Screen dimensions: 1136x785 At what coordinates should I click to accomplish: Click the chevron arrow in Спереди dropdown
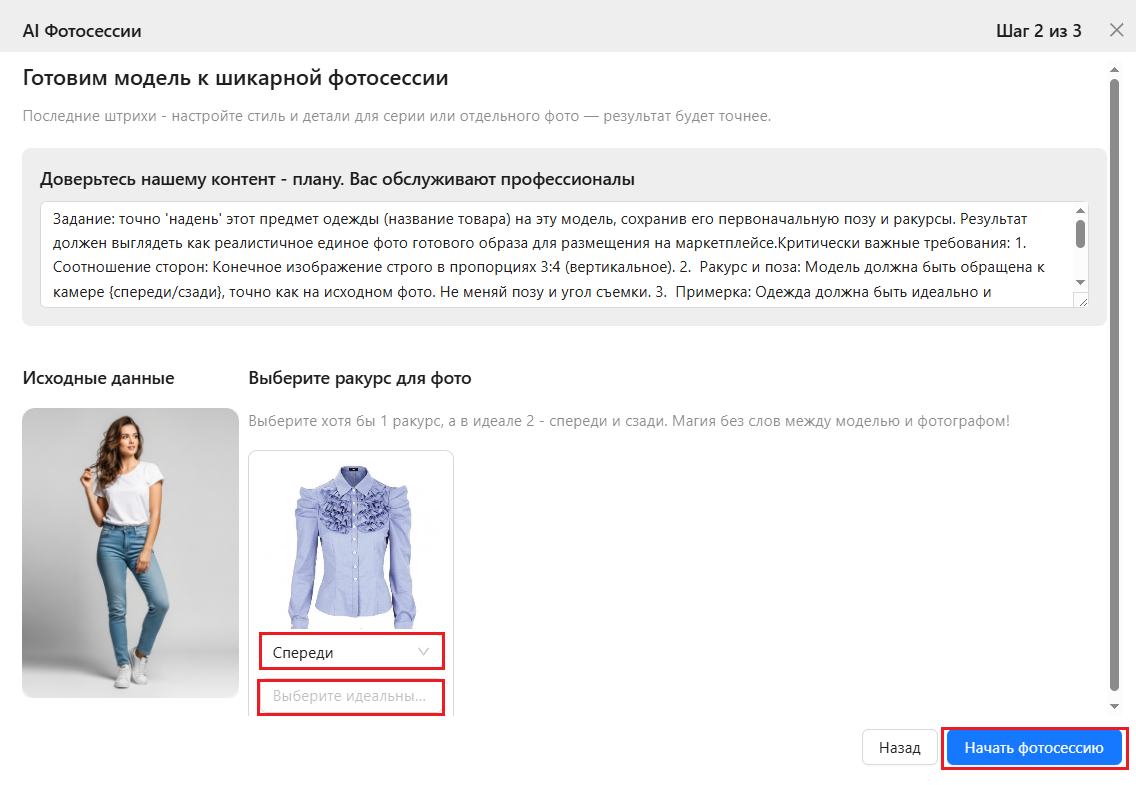pyautogui.click(x=424, y=652)
